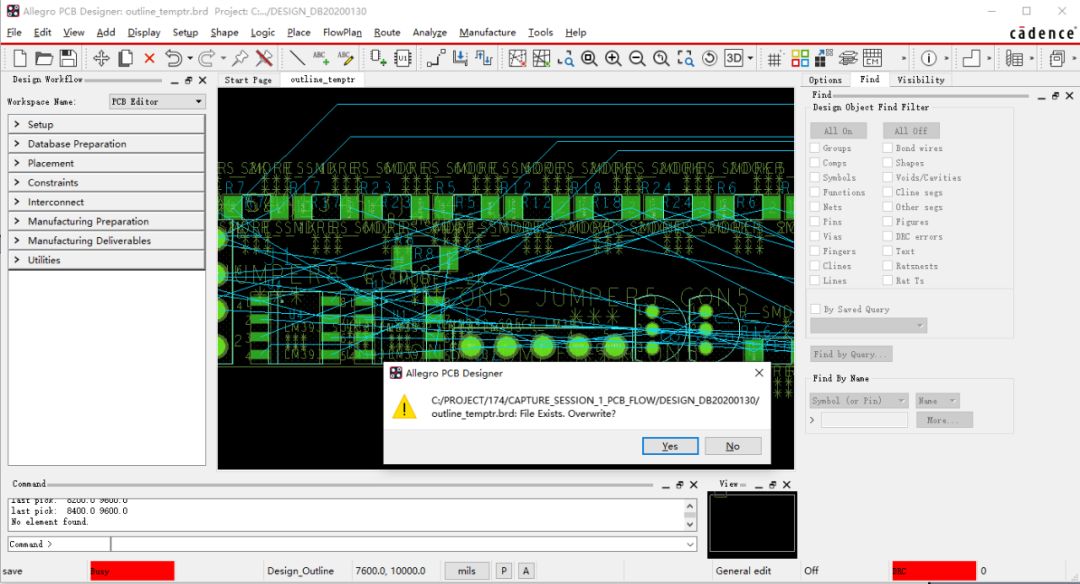Click the Copy tool icon
The width and height of the screenshot is (1080, 584).
(x=125, y=59)
